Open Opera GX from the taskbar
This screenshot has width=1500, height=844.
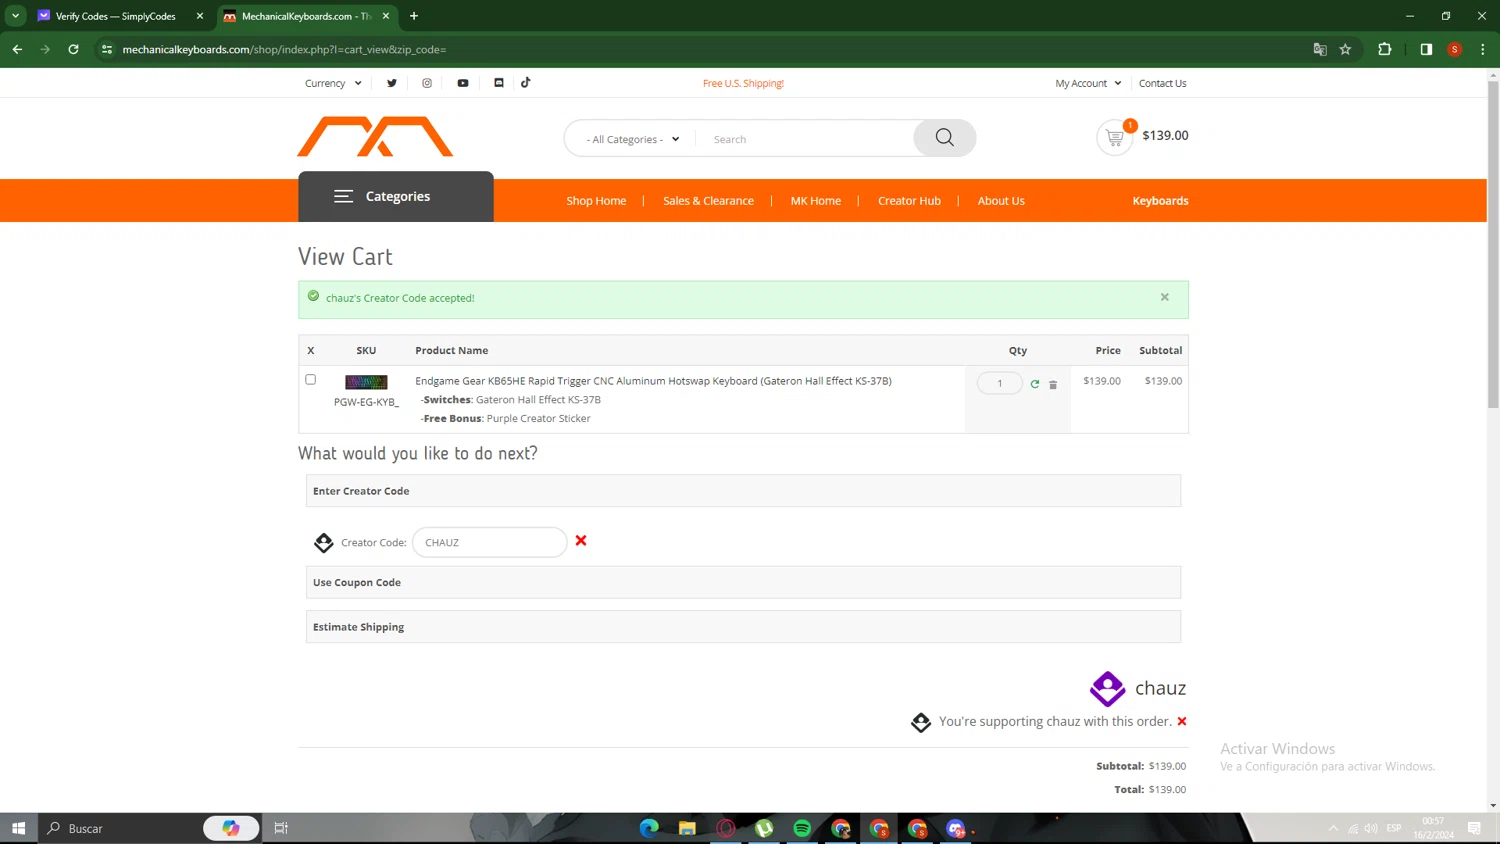[x=726, y=828]
